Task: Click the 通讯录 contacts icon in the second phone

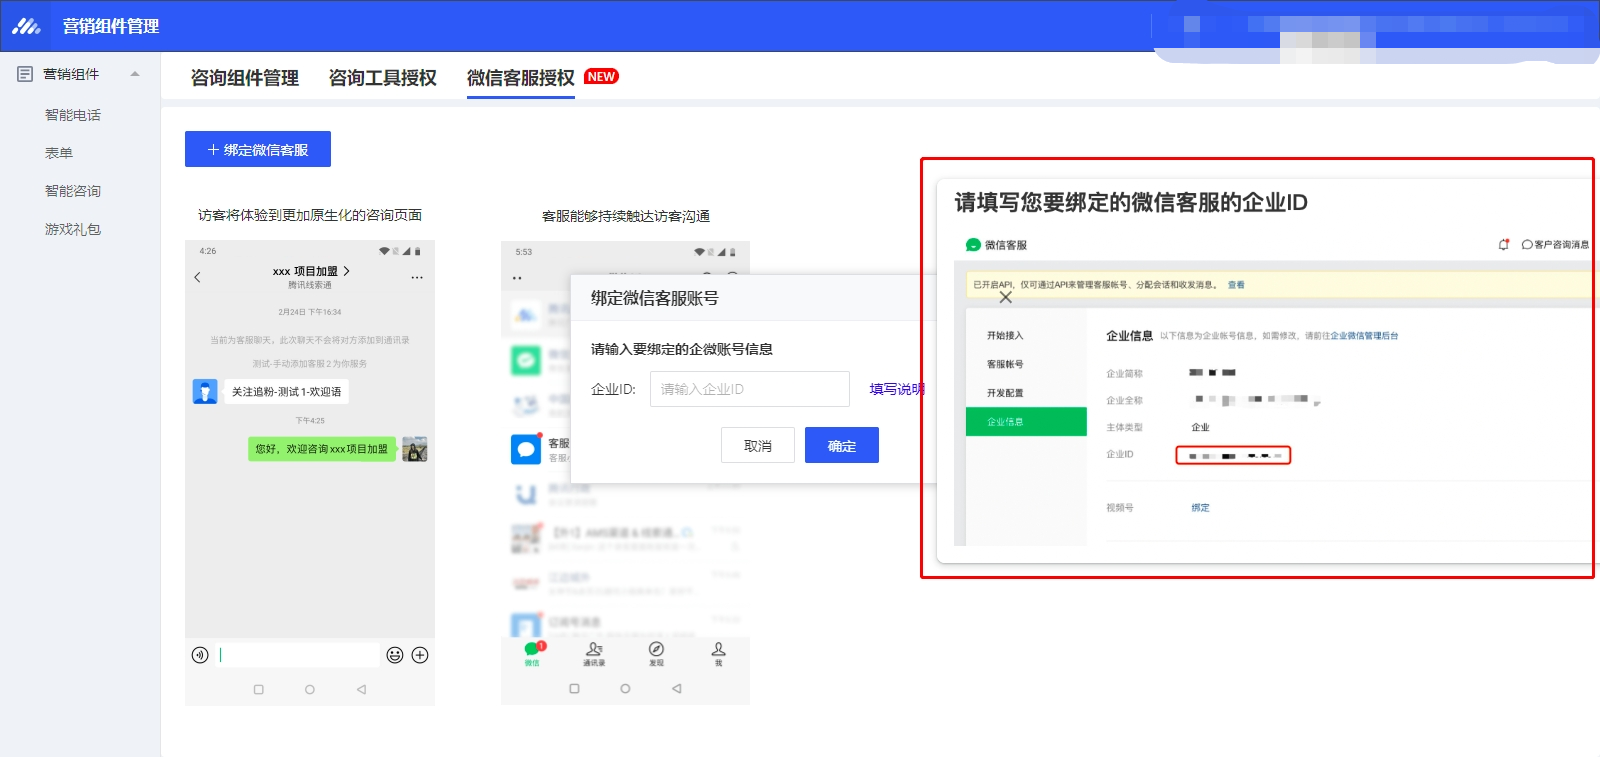Action: [x=594, y=654]
